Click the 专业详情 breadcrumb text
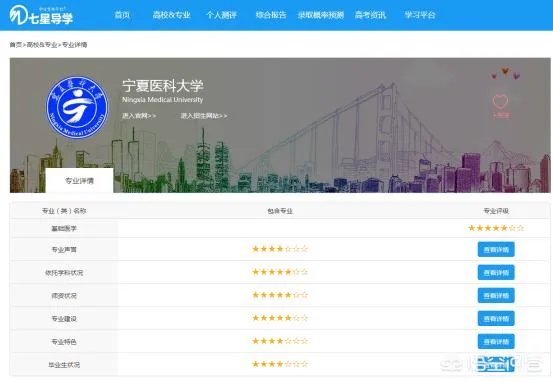 [x=74, y=45]
